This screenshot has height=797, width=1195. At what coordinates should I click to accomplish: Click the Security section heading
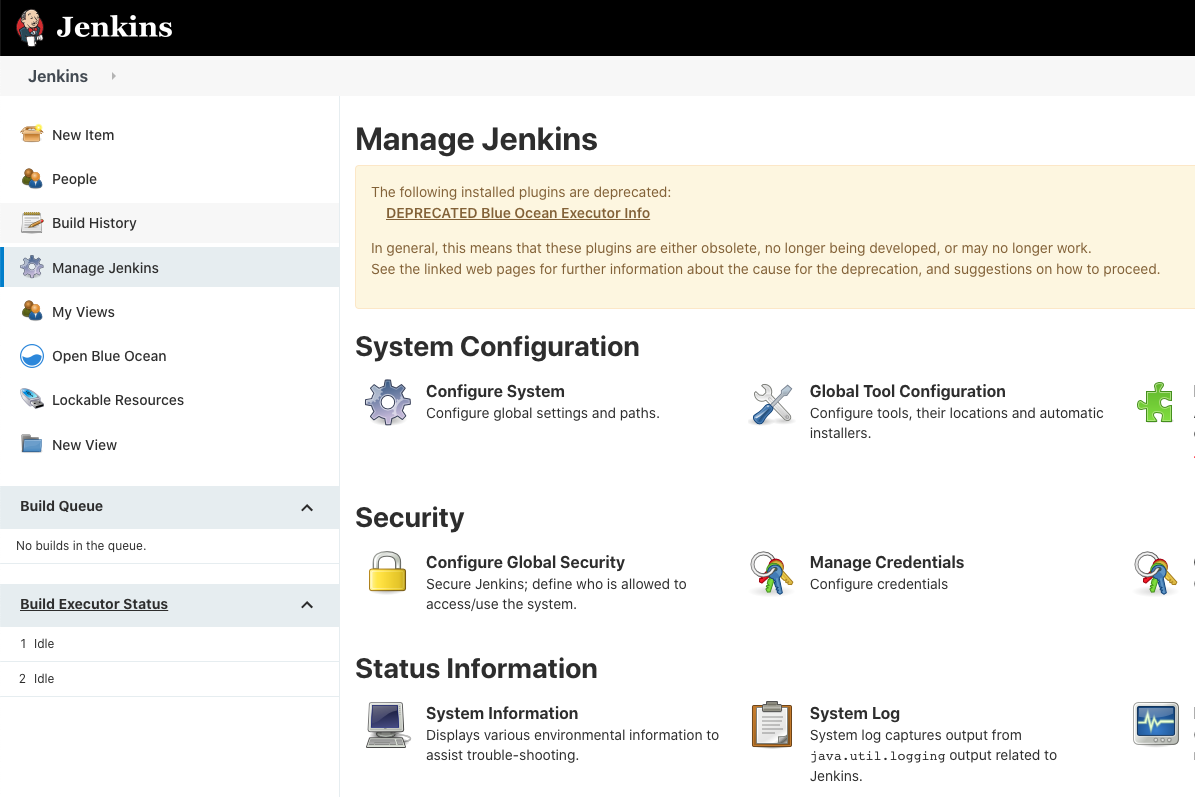(409, 517)
